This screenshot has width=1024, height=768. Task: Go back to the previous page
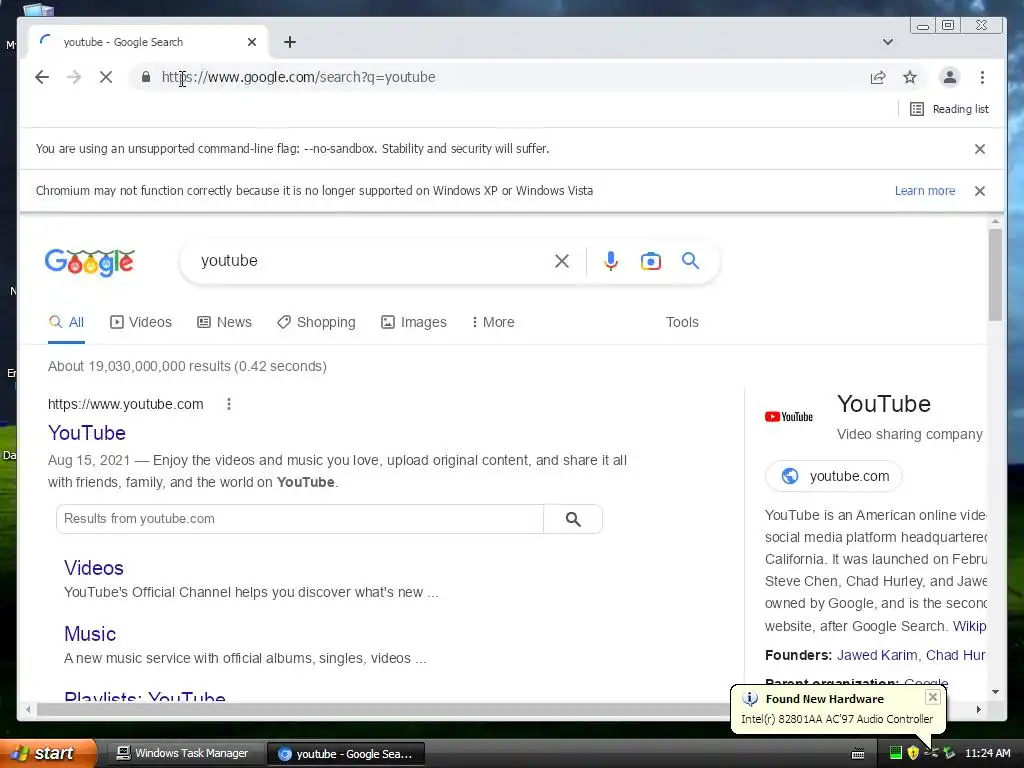tap(42, 77)
